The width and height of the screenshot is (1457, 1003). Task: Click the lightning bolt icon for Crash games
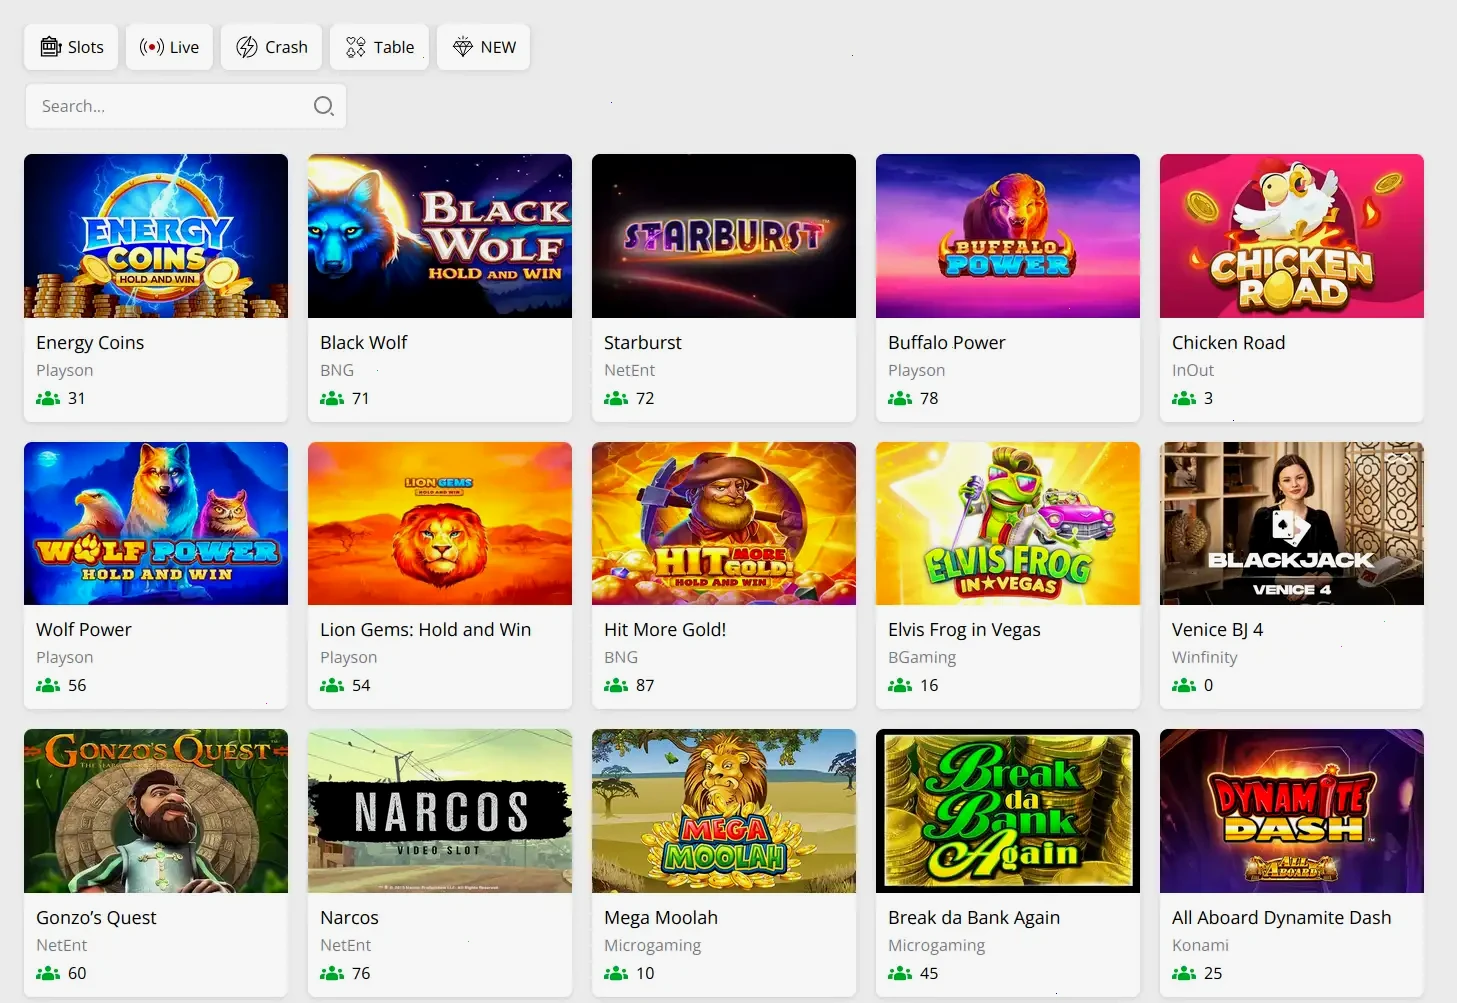coord(245,46)
